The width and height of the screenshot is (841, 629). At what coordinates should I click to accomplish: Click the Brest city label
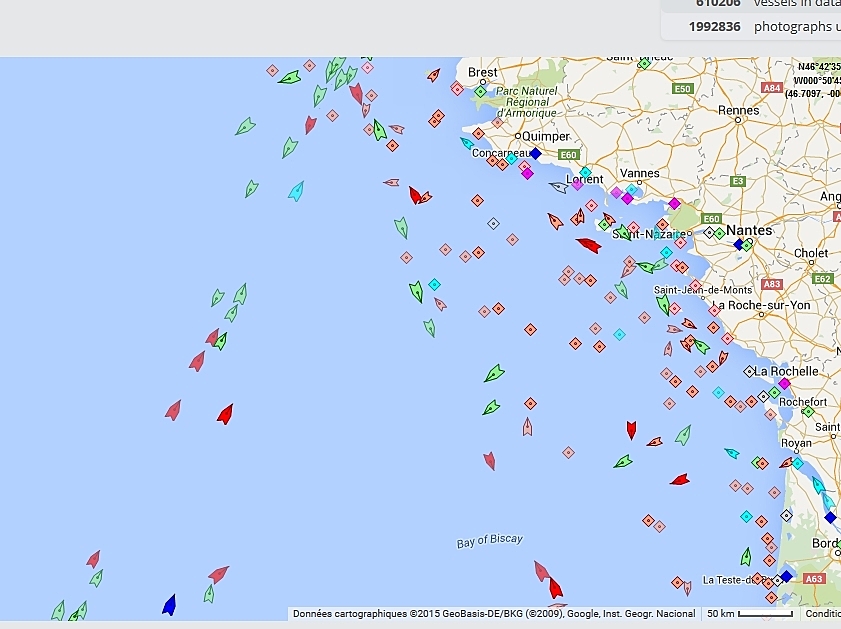(483, 72)
